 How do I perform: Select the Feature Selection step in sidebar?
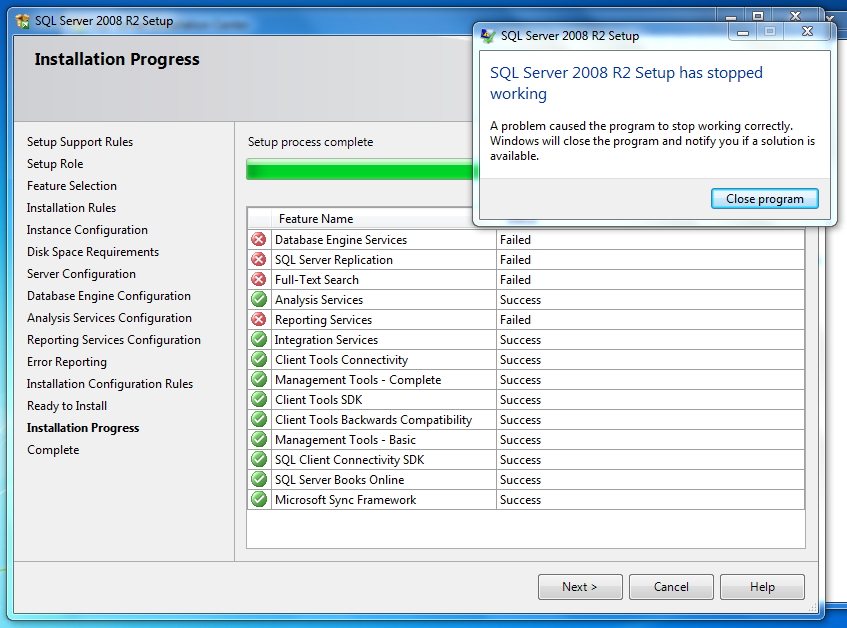(x=72, y=186)
